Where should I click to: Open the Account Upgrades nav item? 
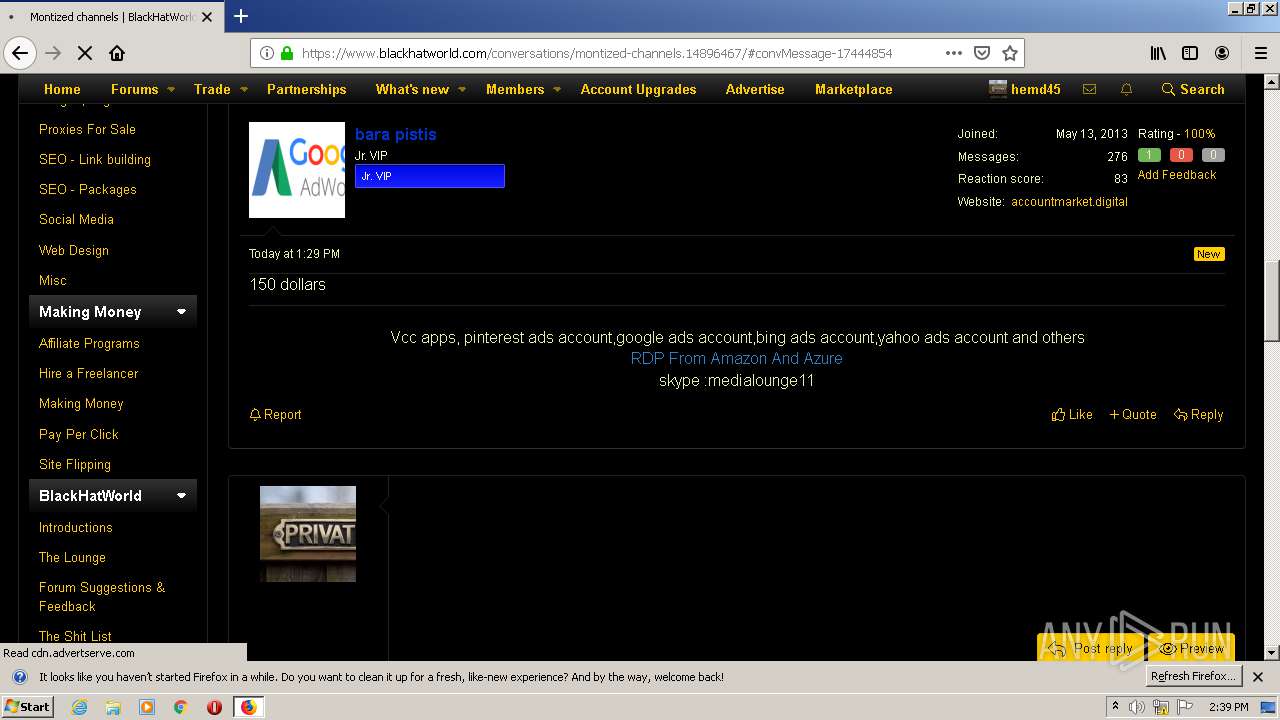pyautogui.click(x=638, y=89)
